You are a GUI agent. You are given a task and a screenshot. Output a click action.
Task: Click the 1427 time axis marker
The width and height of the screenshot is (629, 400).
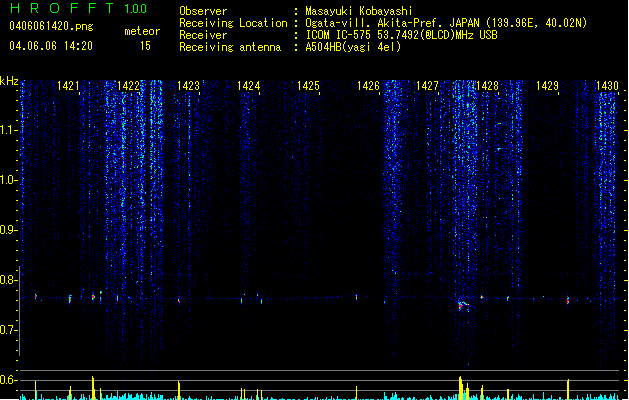(428, 86)
